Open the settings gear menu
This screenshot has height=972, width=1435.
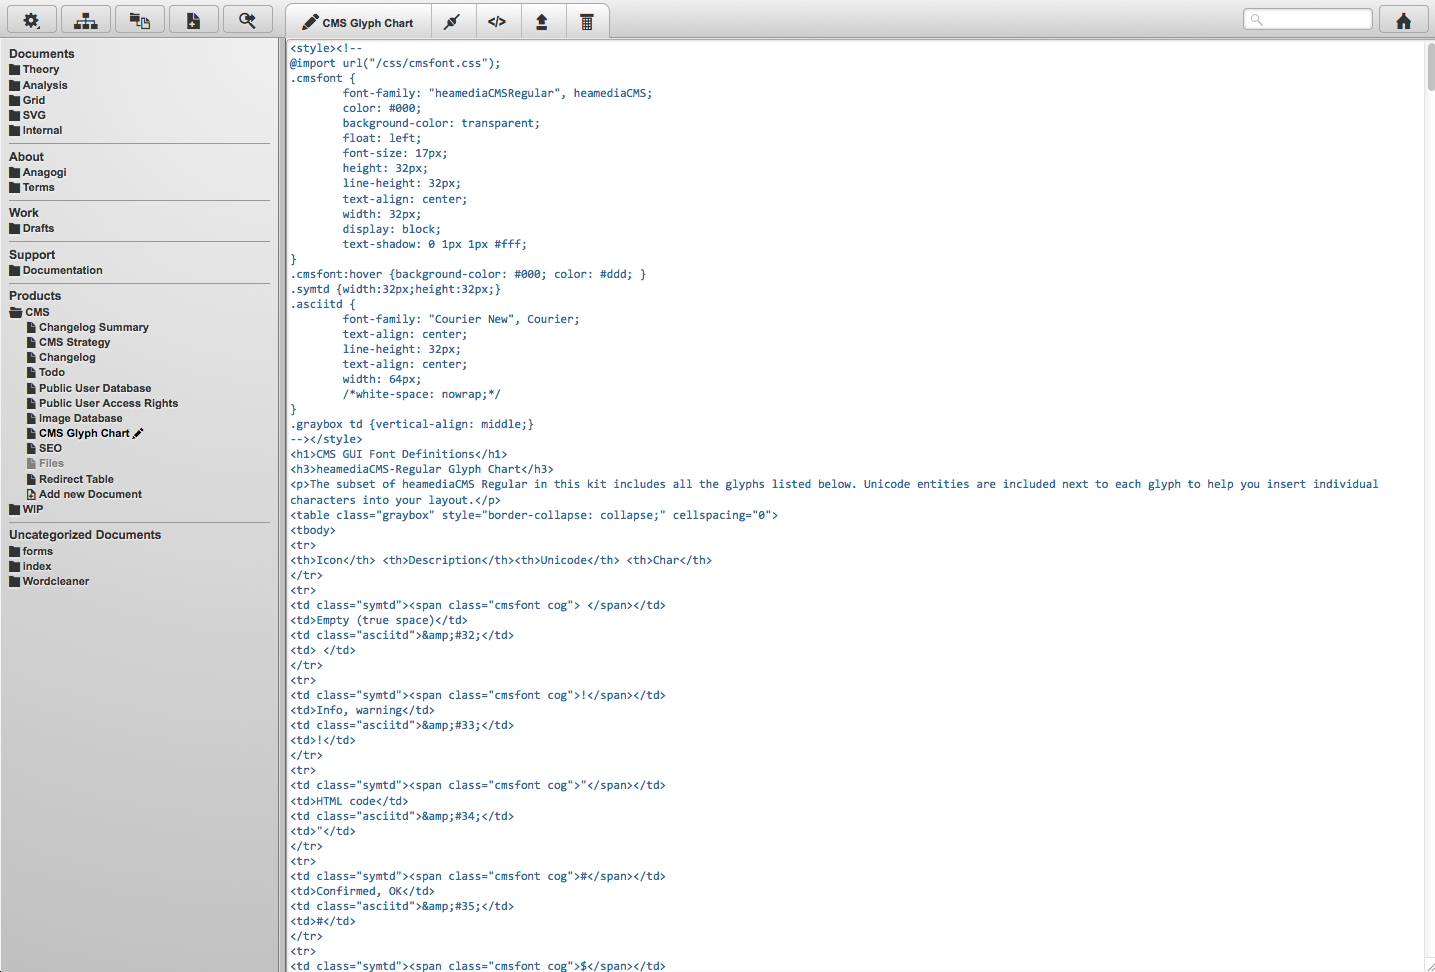click(31, 20)
